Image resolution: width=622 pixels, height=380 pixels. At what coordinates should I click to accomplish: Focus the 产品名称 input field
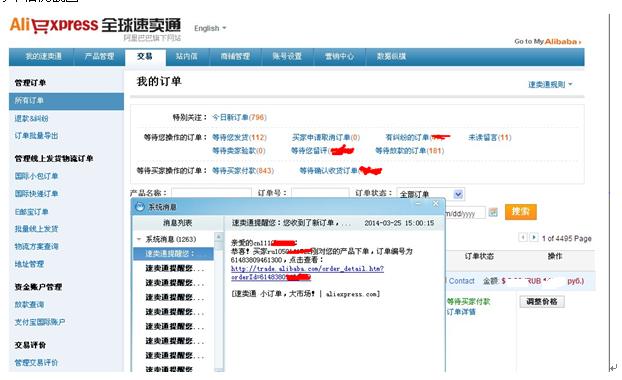point(211,193)
